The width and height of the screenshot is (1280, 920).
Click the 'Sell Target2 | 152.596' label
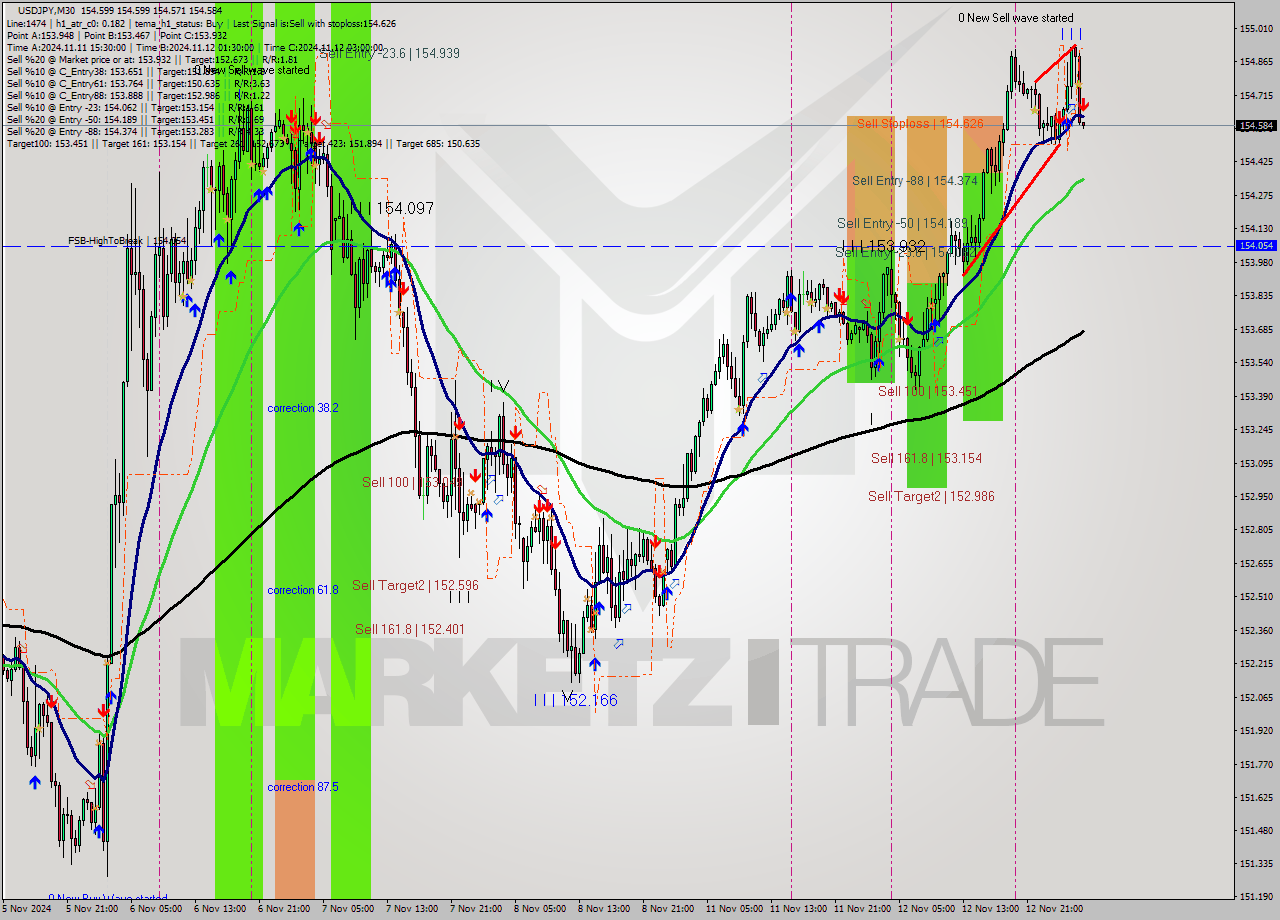point(415,585)
